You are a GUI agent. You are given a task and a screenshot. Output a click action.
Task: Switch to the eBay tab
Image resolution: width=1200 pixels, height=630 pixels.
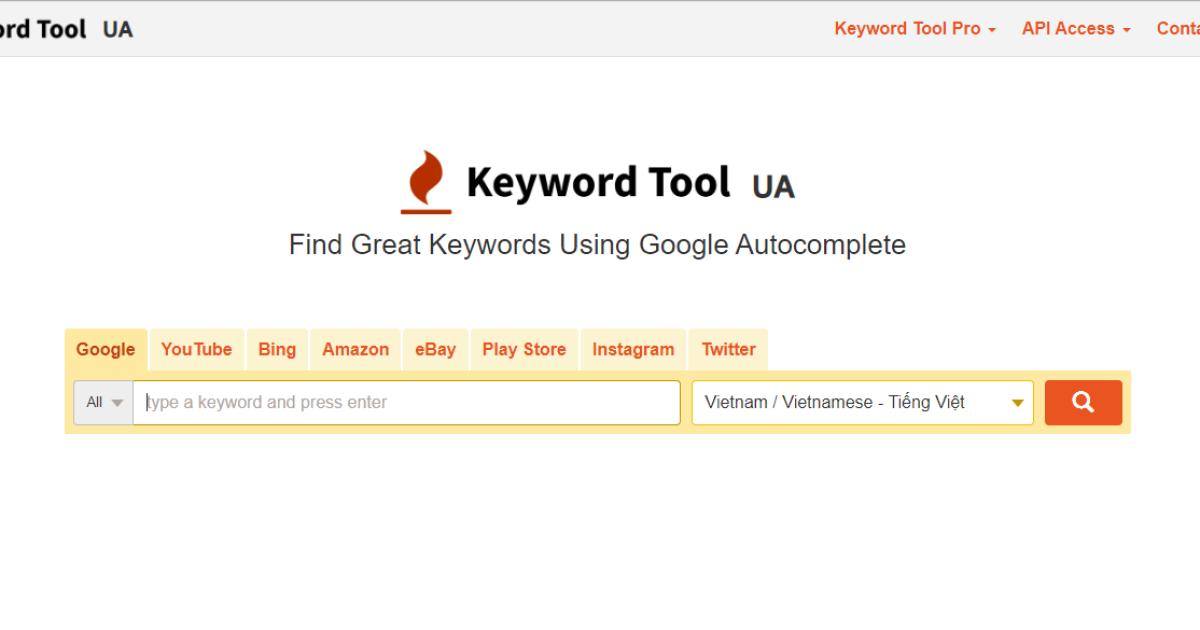[x=435, y=349]
